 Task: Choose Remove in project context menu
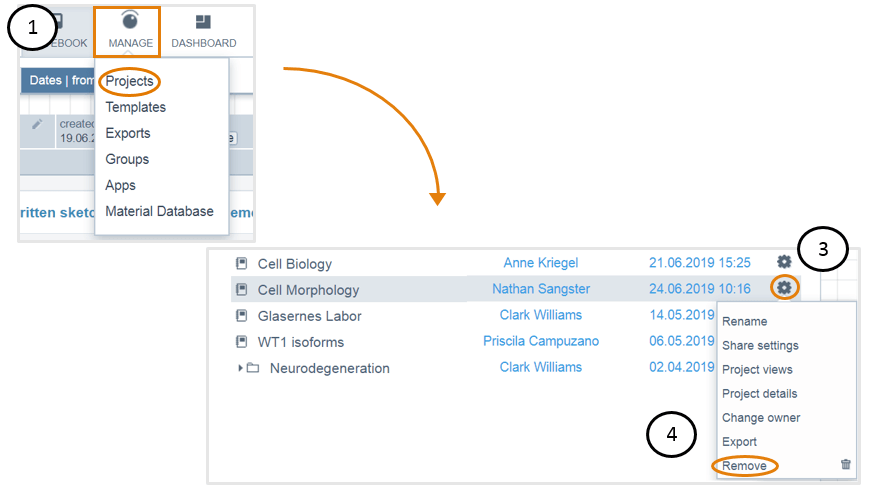[744, 466]
